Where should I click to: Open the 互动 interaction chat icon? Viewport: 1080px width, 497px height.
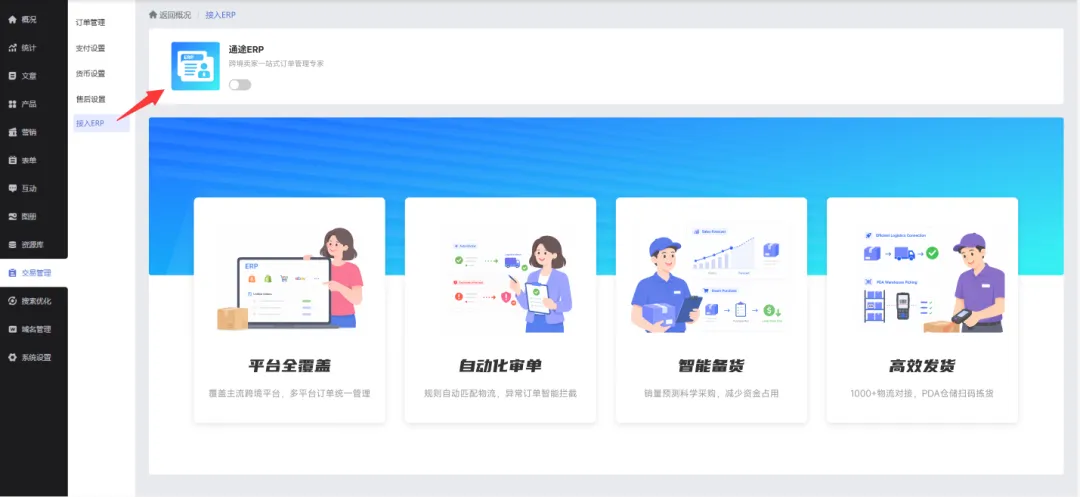(x=12, y=188)
